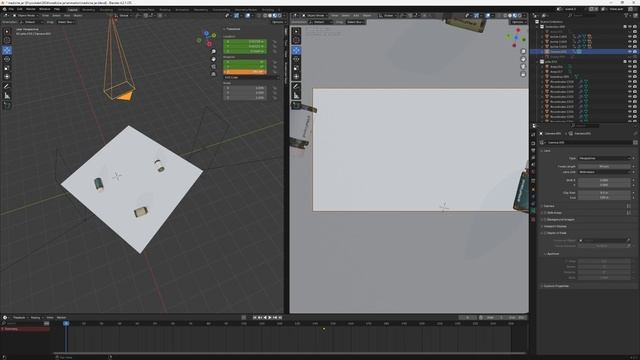Select the Annotate tool in left viewport
This screenshot has width=640, height=360.
[7, 87]
